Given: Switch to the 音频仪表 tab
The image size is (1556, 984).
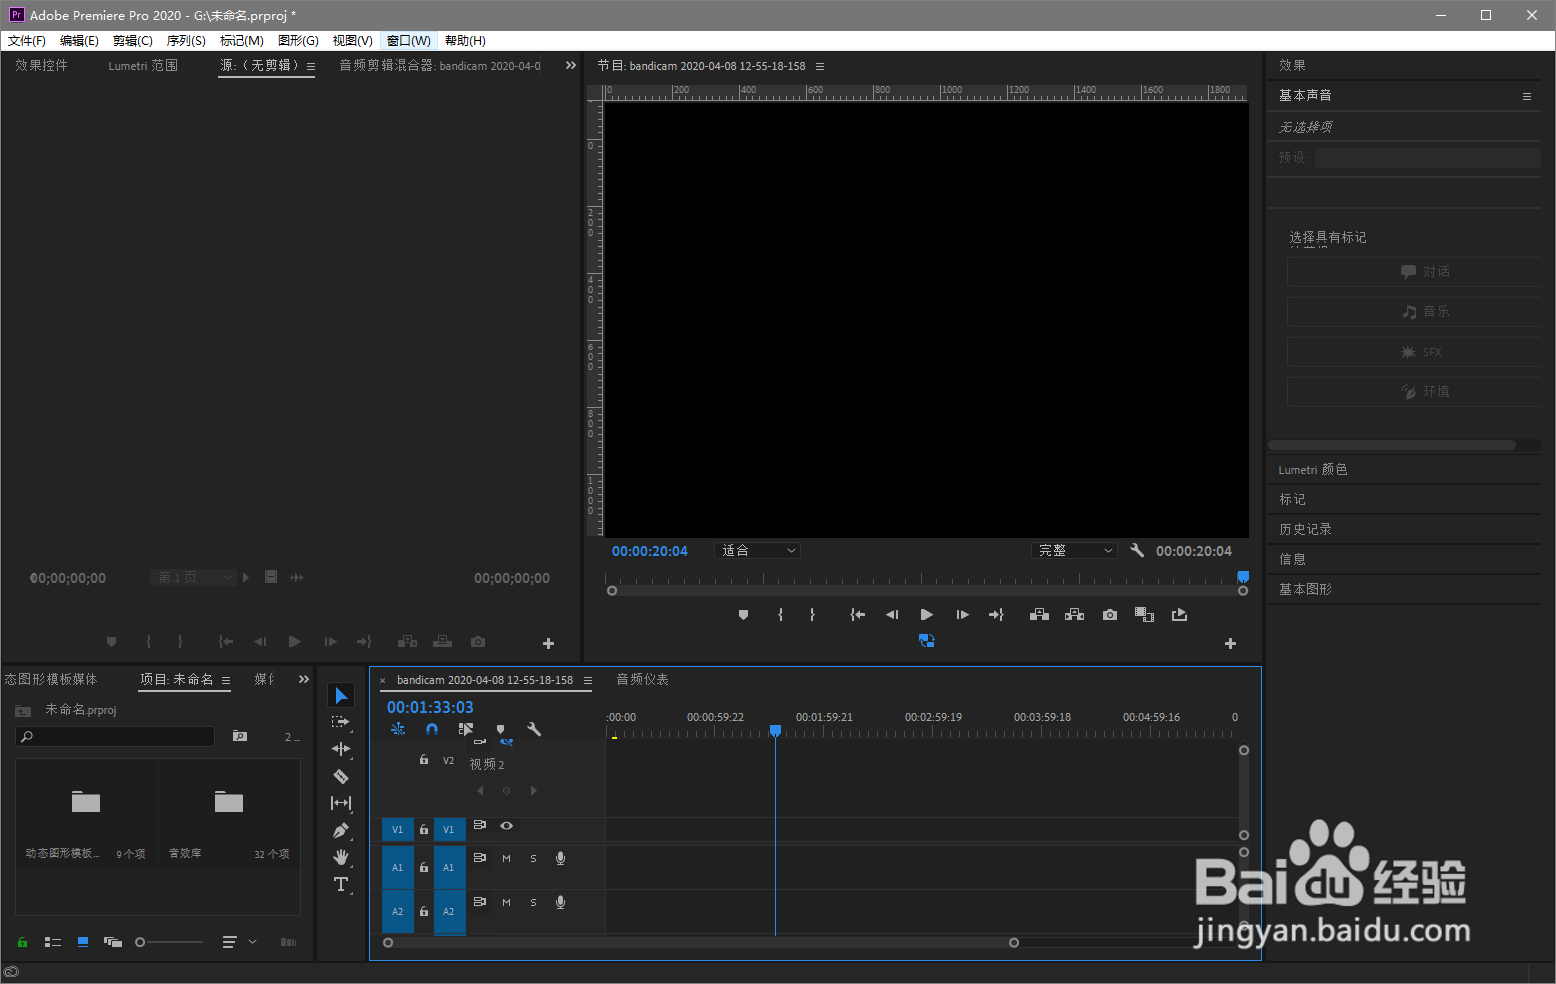Looking at the screenshot, I should pyautogui.click(x=642, y=679).
